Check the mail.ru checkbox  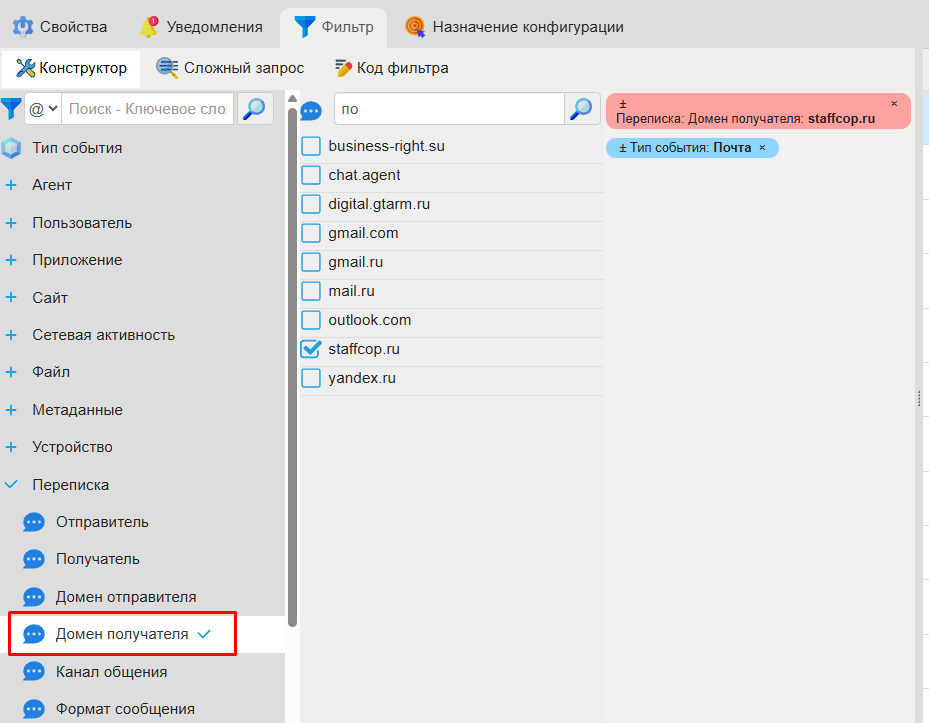click(311, 292)
